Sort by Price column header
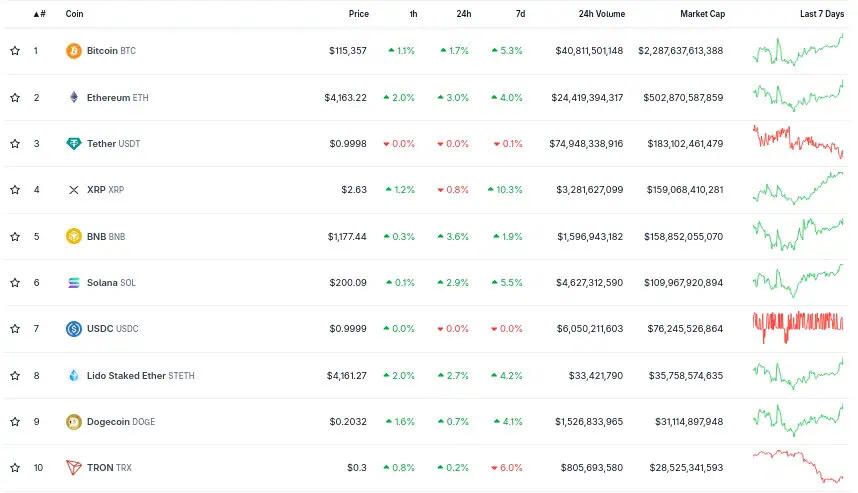 pos(358,14)
